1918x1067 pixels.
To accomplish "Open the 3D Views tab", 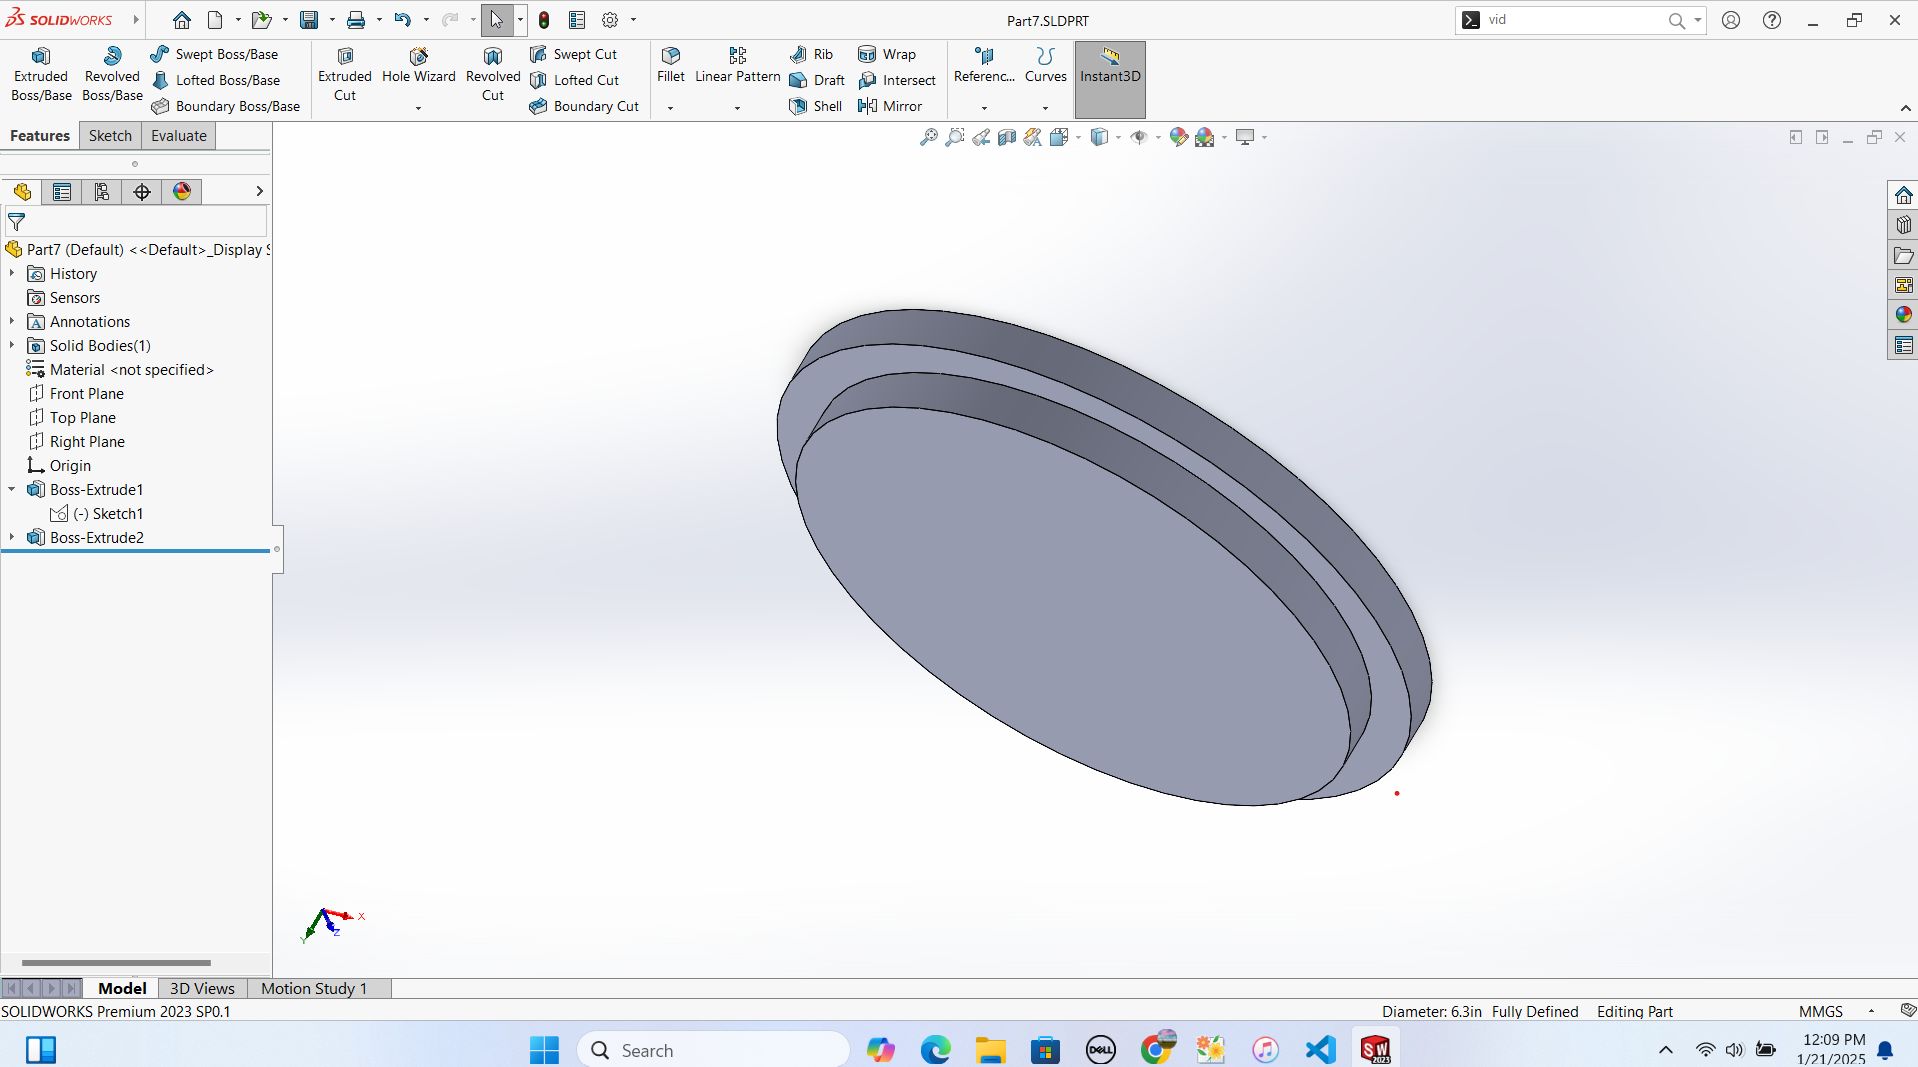I will point(202,988).
